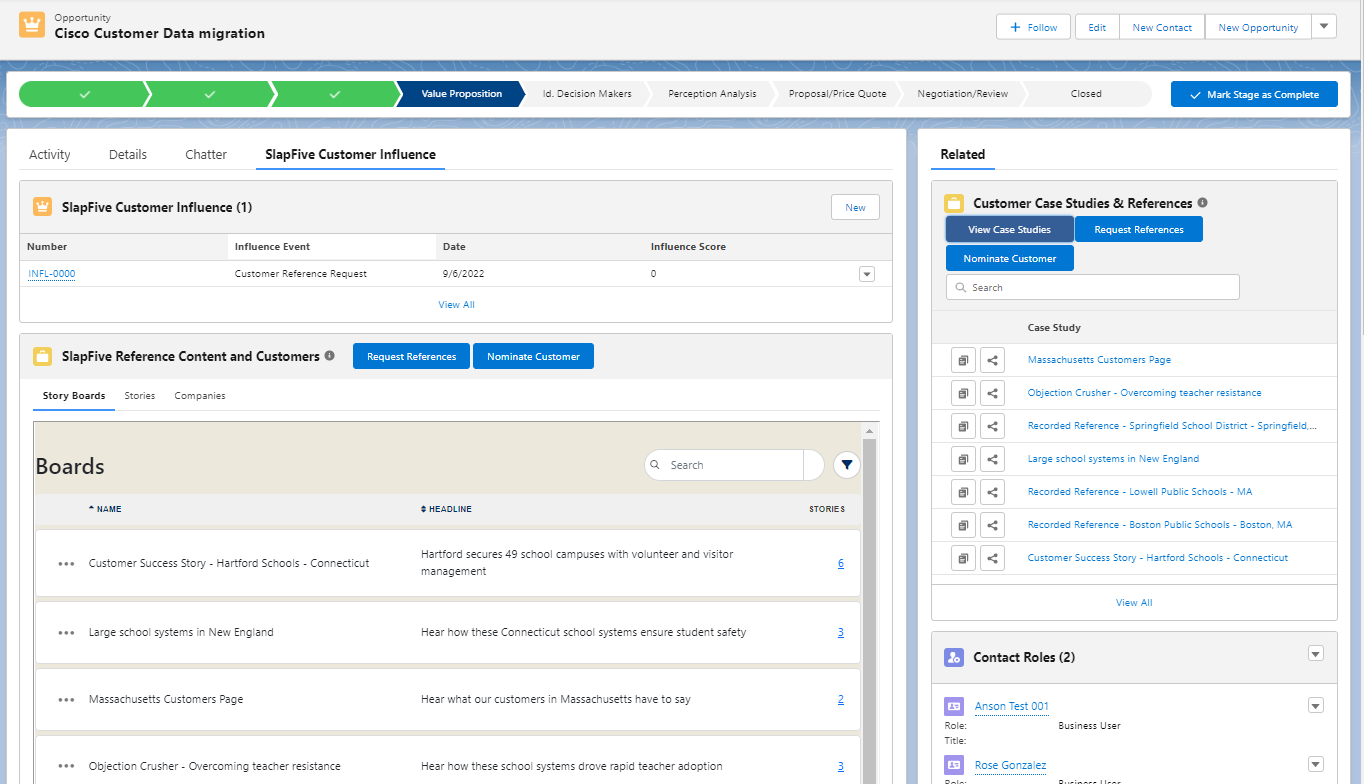Click the info icon beside Customer Case Studies & References

(x=1201, y=202)
